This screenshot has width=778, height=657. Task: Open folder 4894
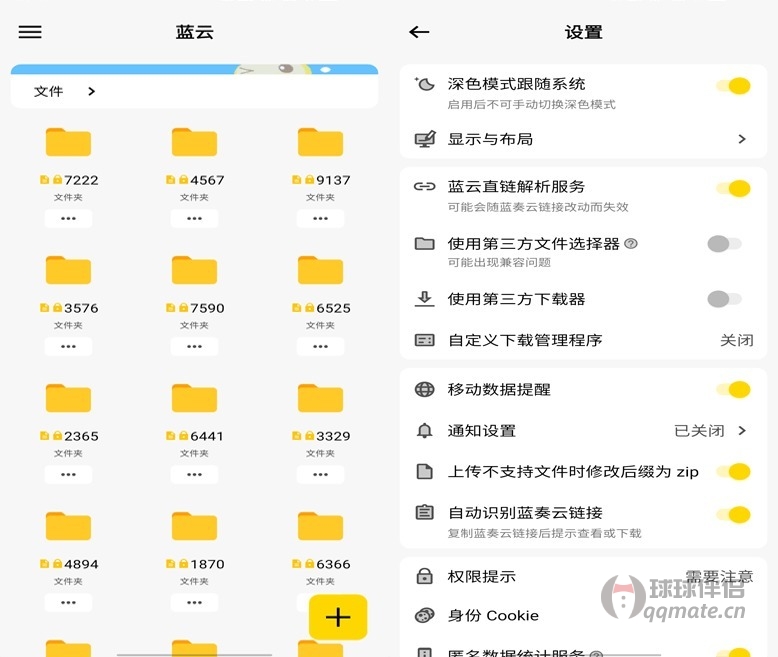(x=68, y=527)
